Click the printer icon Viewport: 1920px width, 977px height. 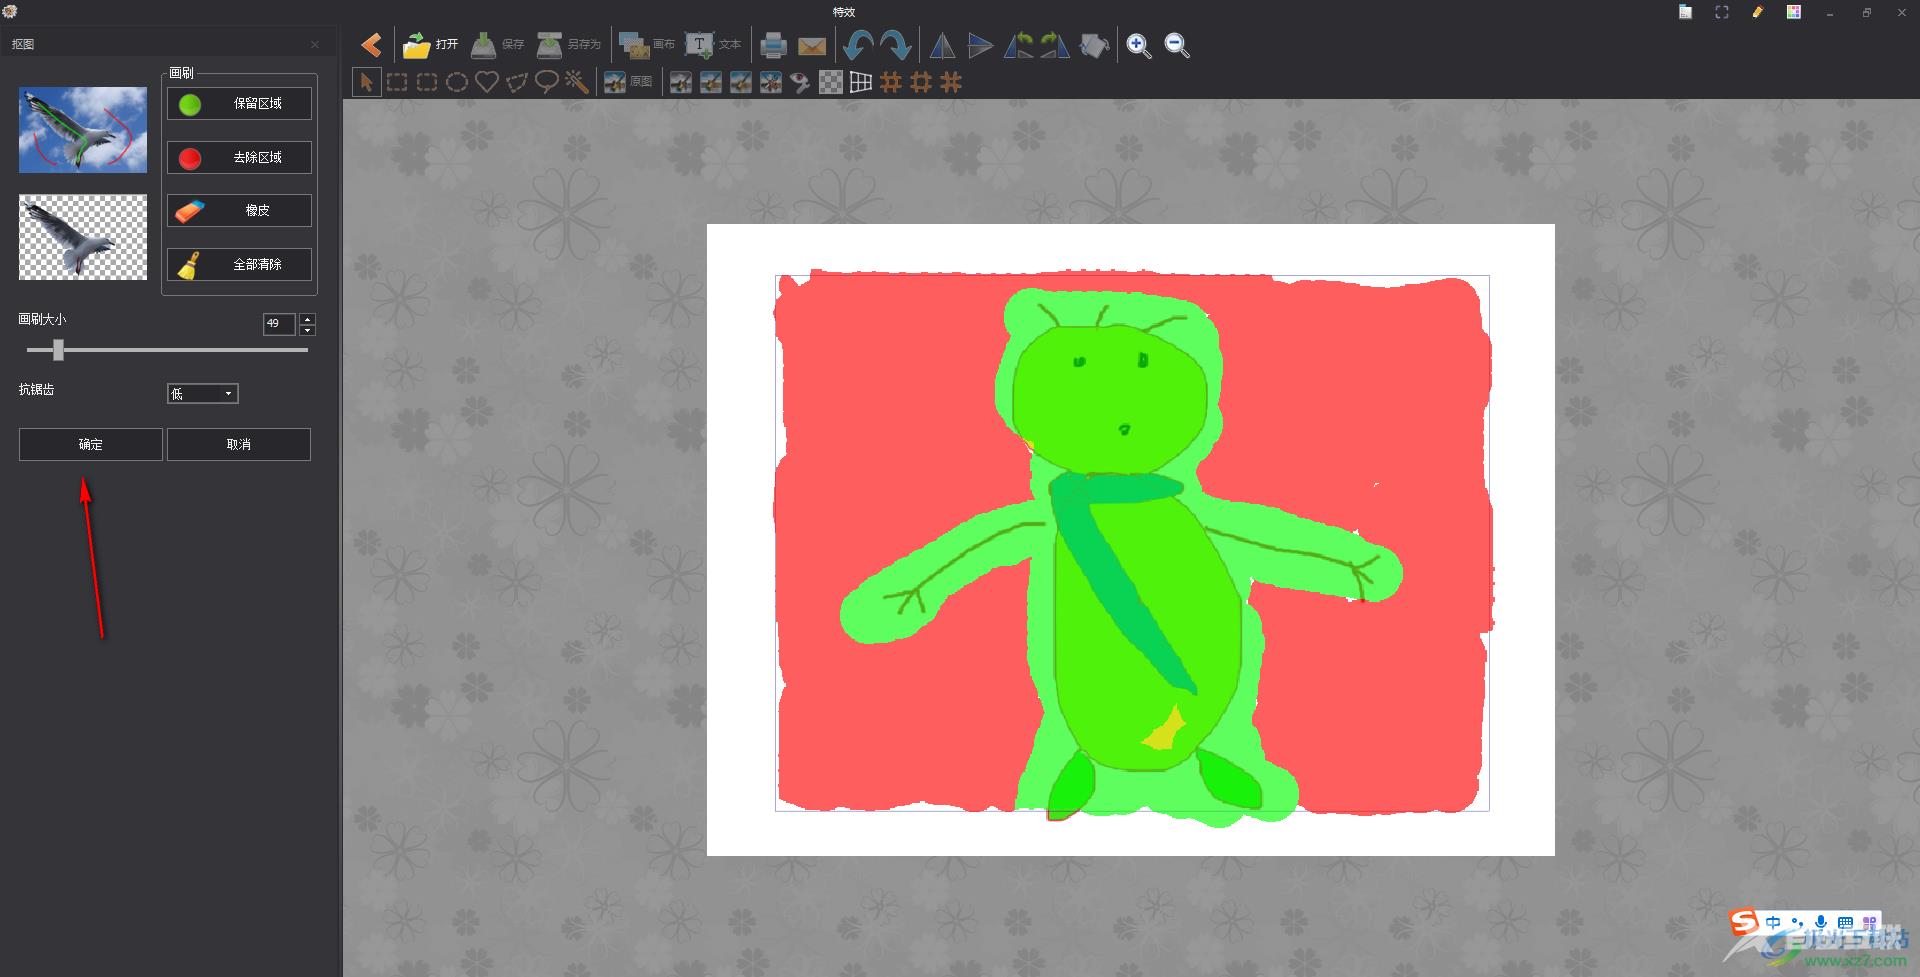pos(773,45)
